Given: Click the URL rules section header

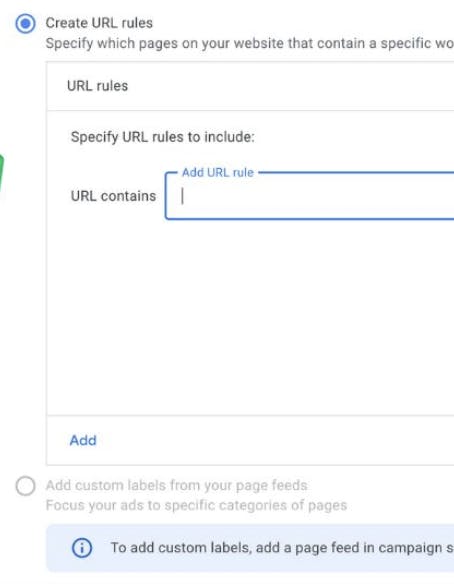Looking at the screenshot, I should click(98, 86).
